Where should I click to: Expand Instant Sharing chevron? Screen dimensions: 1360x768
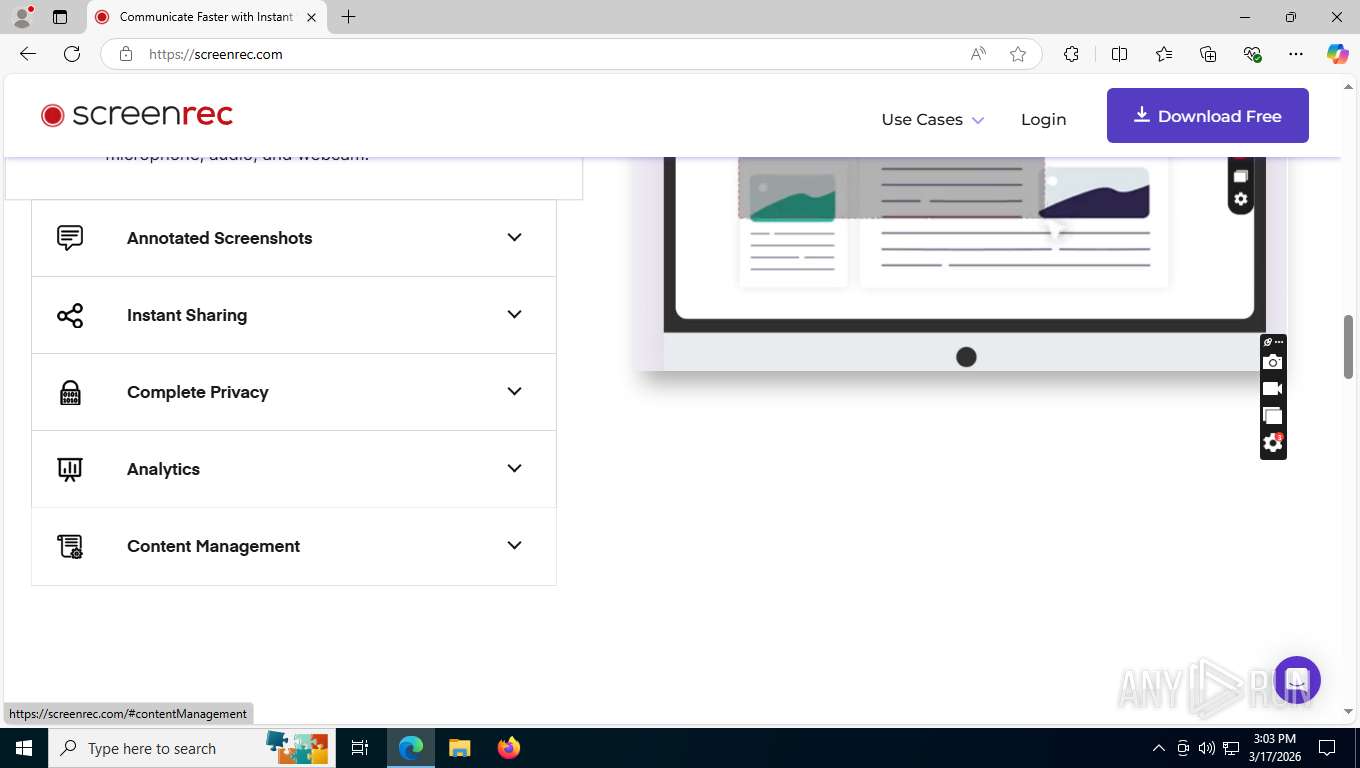(514, 314)
